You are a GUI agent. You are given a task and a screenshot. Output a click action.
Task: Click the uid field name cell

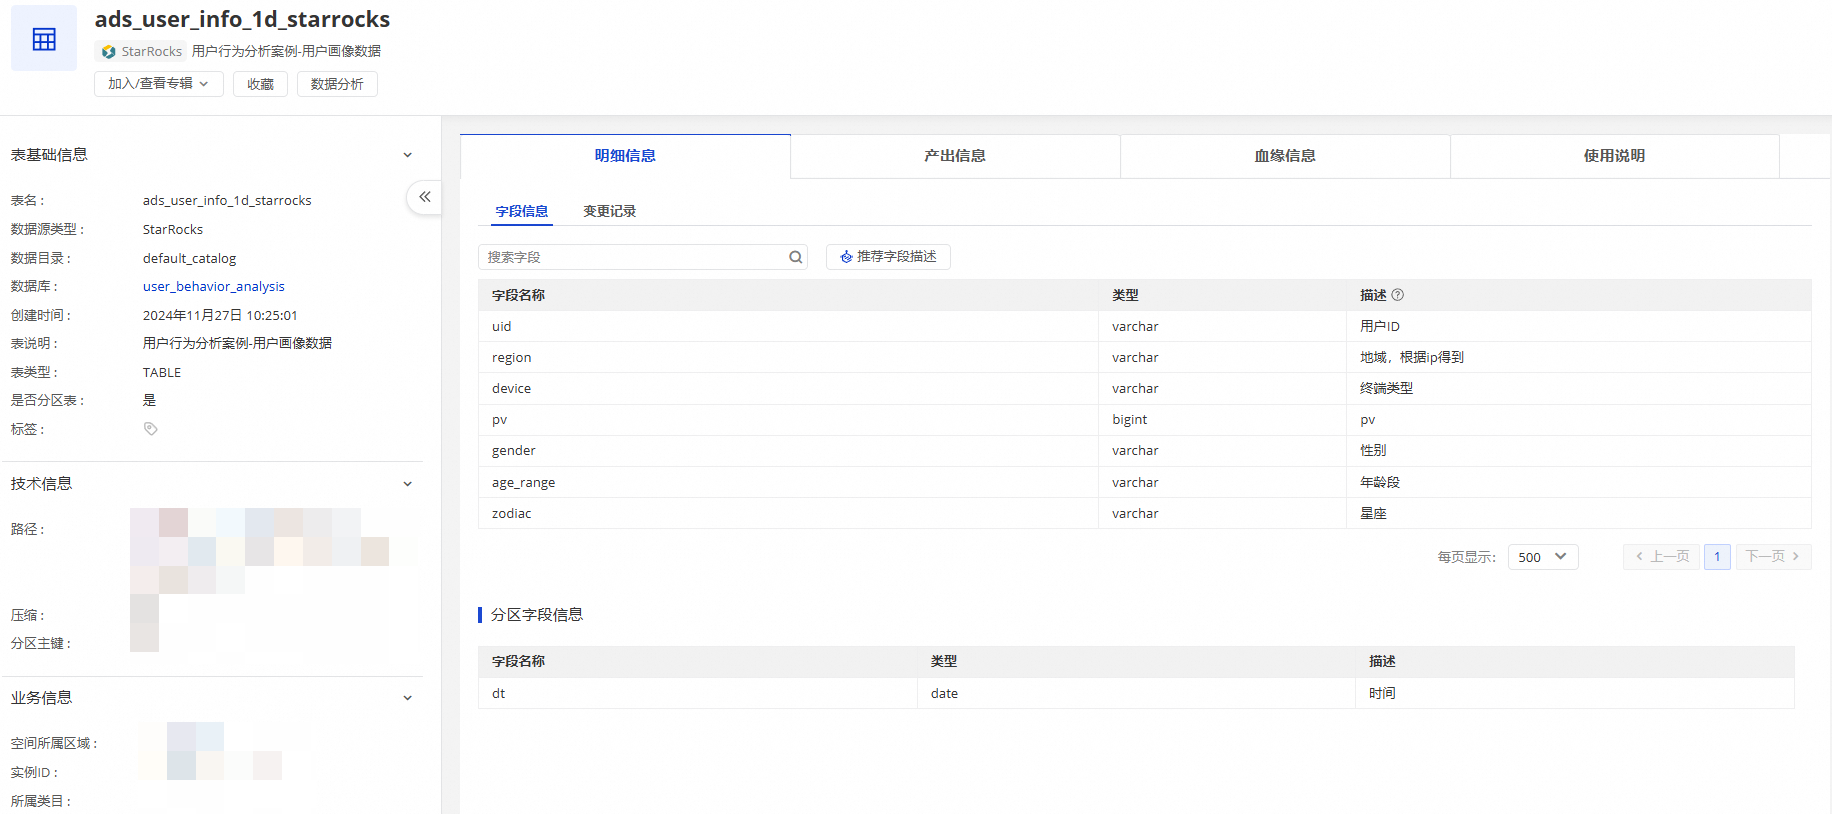pos(788,326)
